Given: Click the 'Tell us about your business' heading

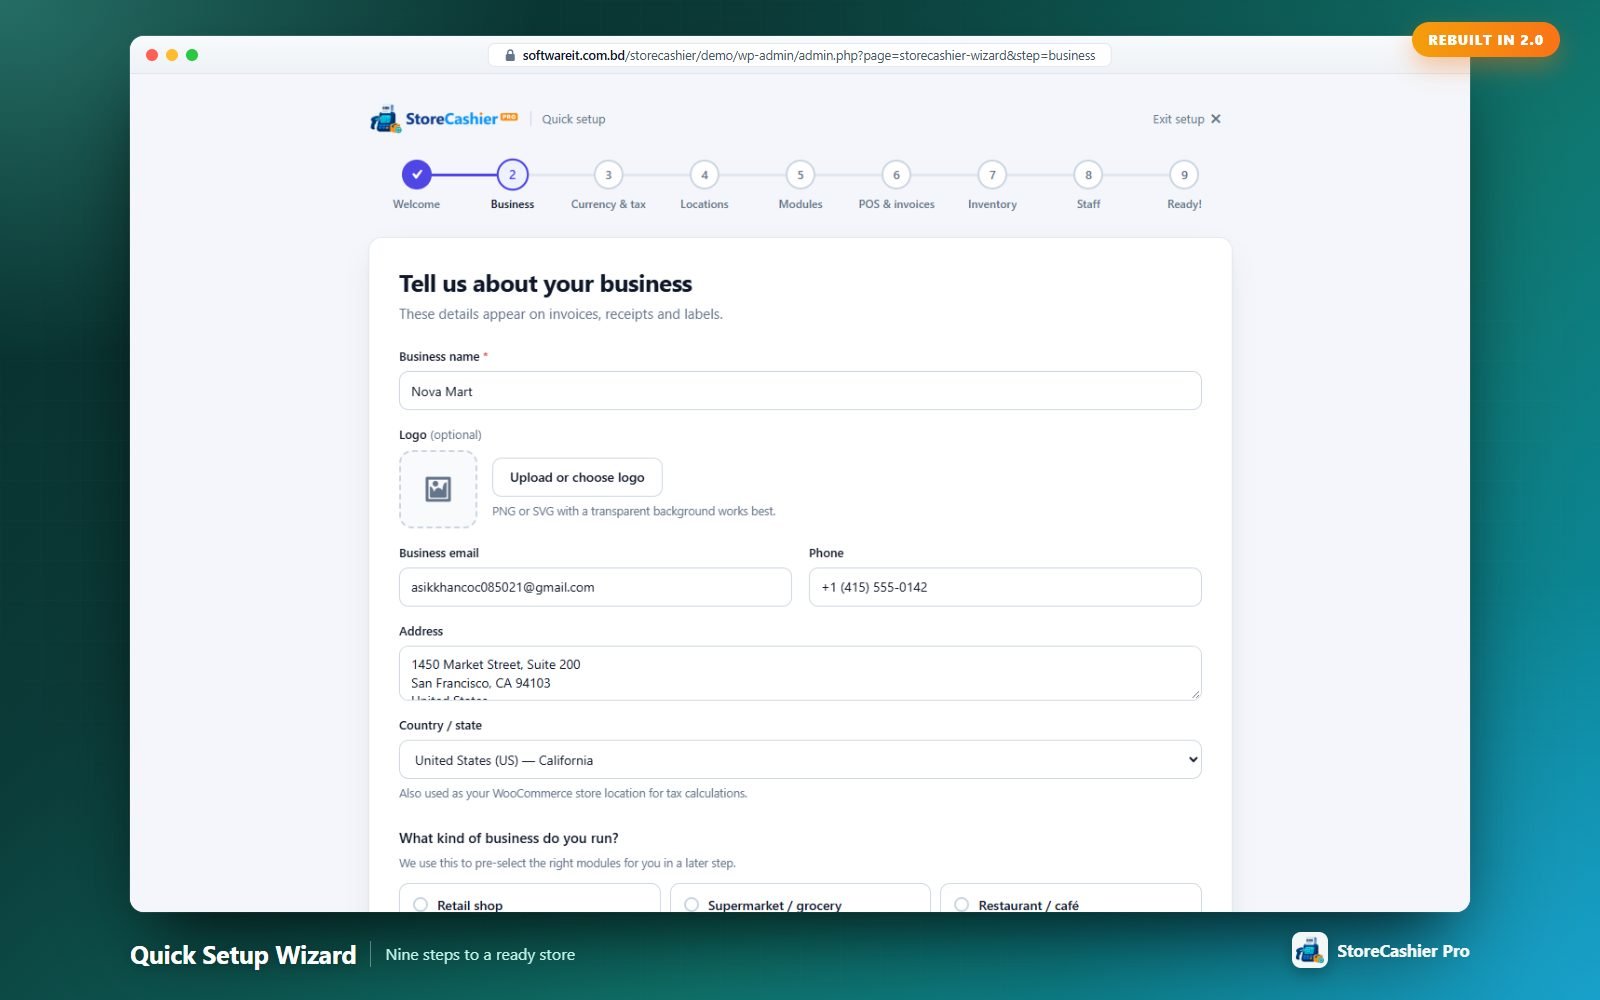Looking at the screenshot, I should [545, 284].
